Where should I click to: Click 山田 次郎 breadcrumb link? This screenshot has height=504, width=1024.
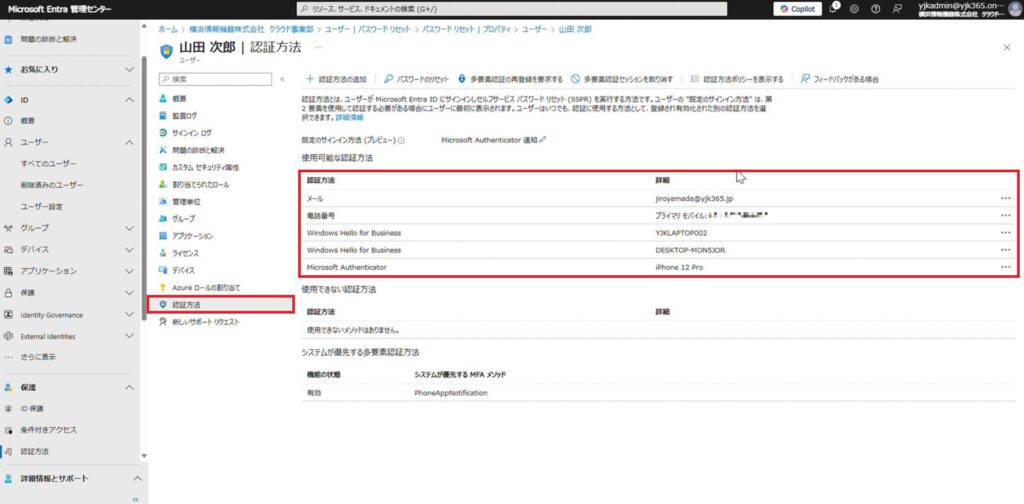point(575,30)
